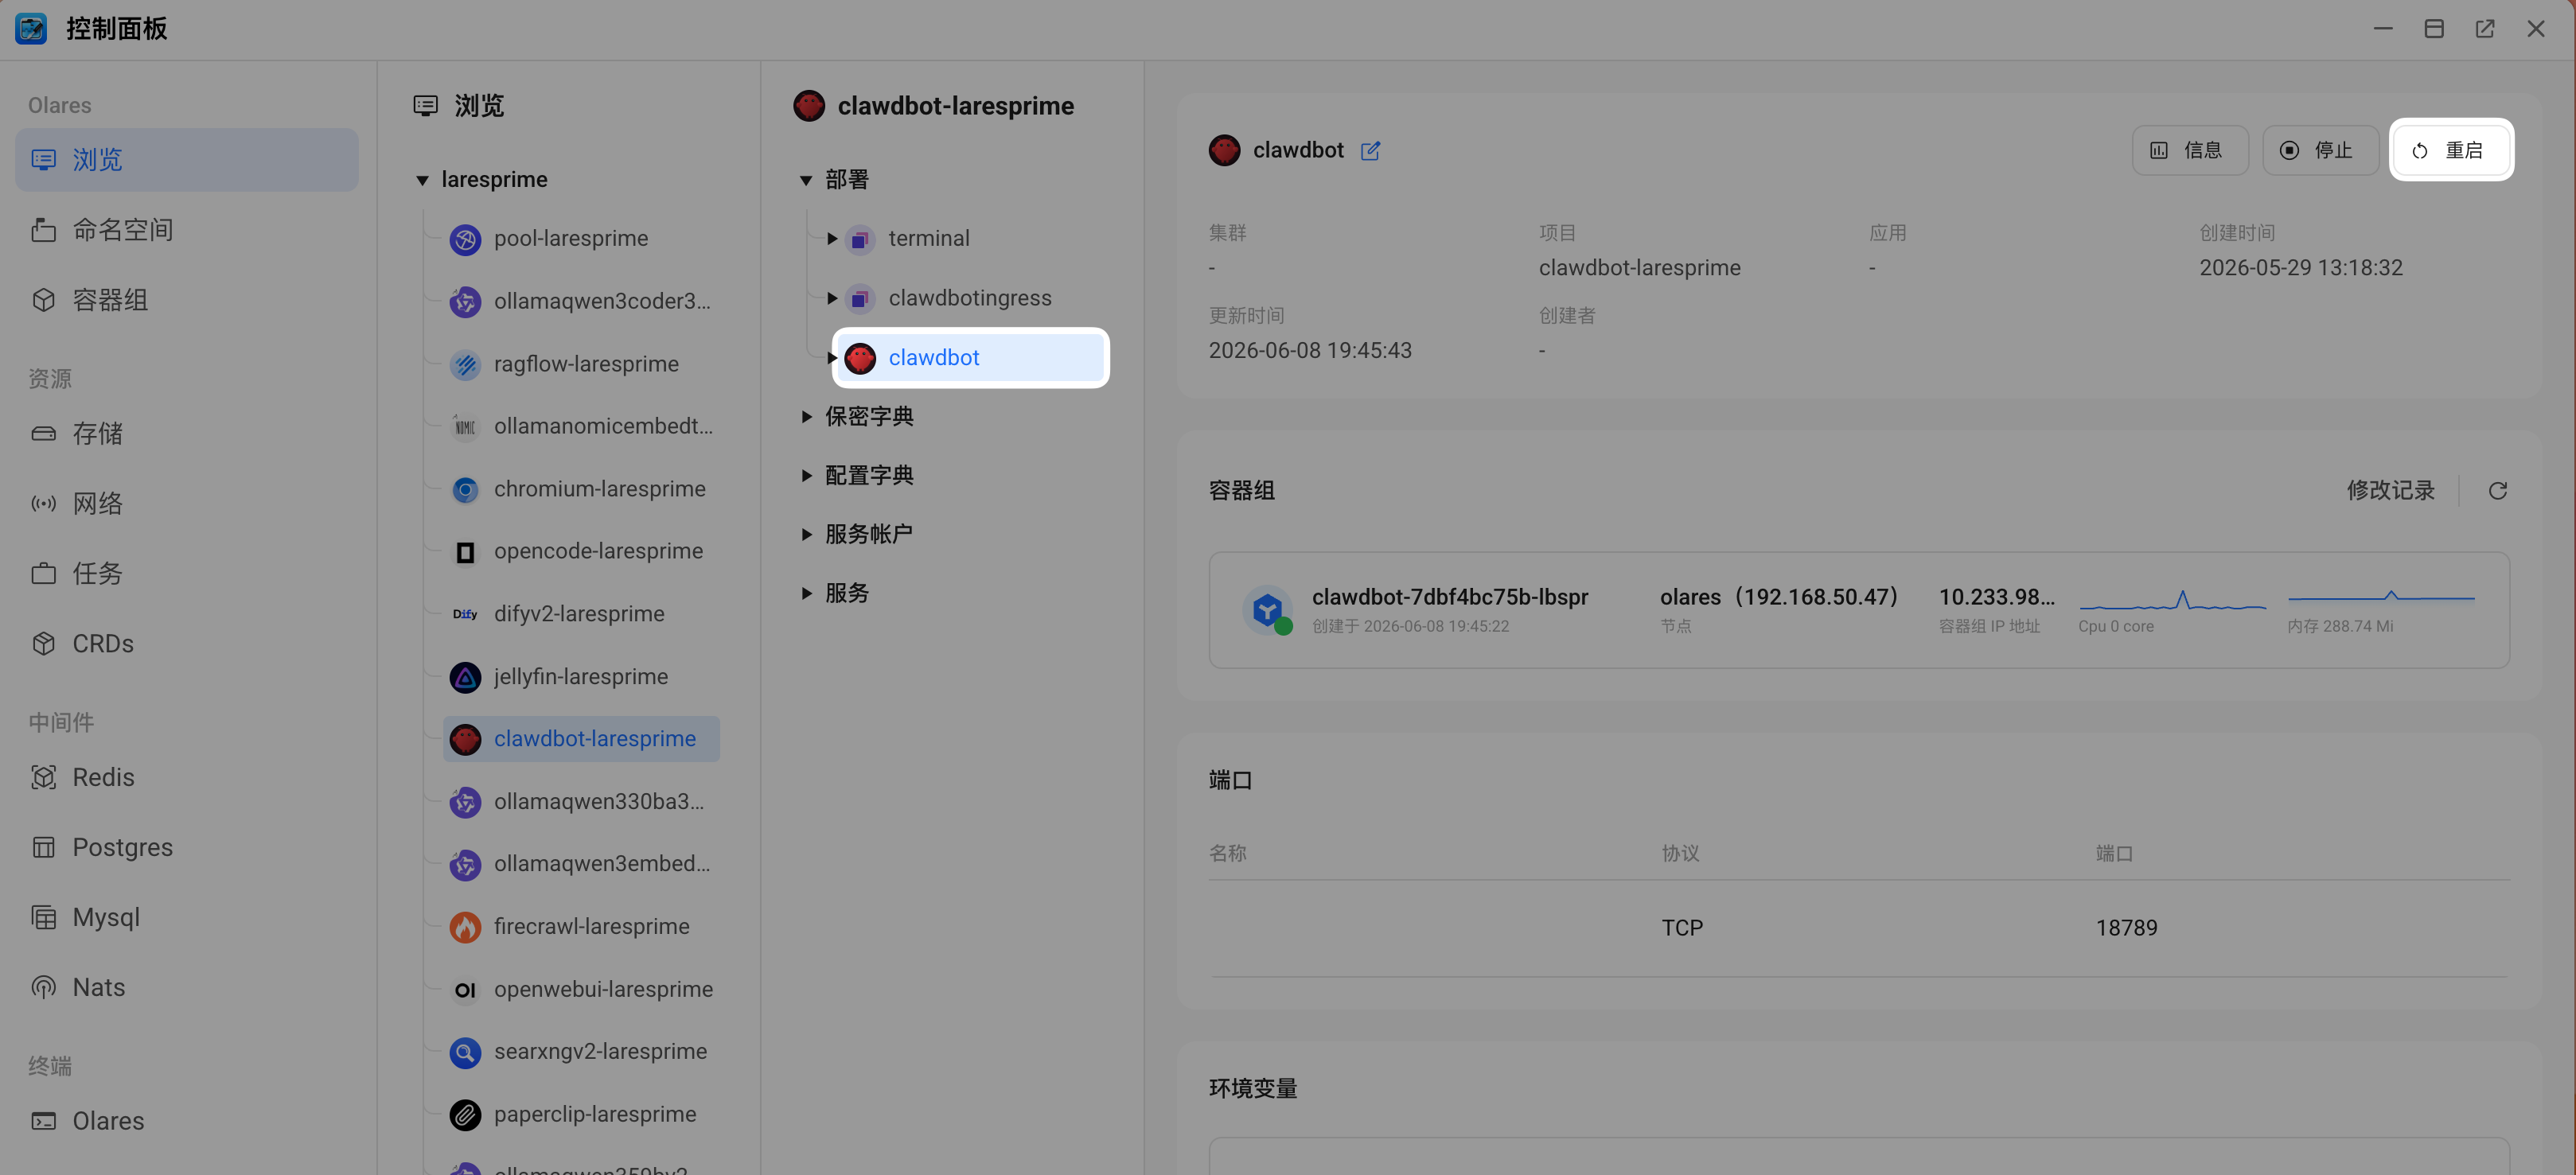2576x1175 pixels.
Task: Click the chromium-laresprime icon
Action: point(465,489)
